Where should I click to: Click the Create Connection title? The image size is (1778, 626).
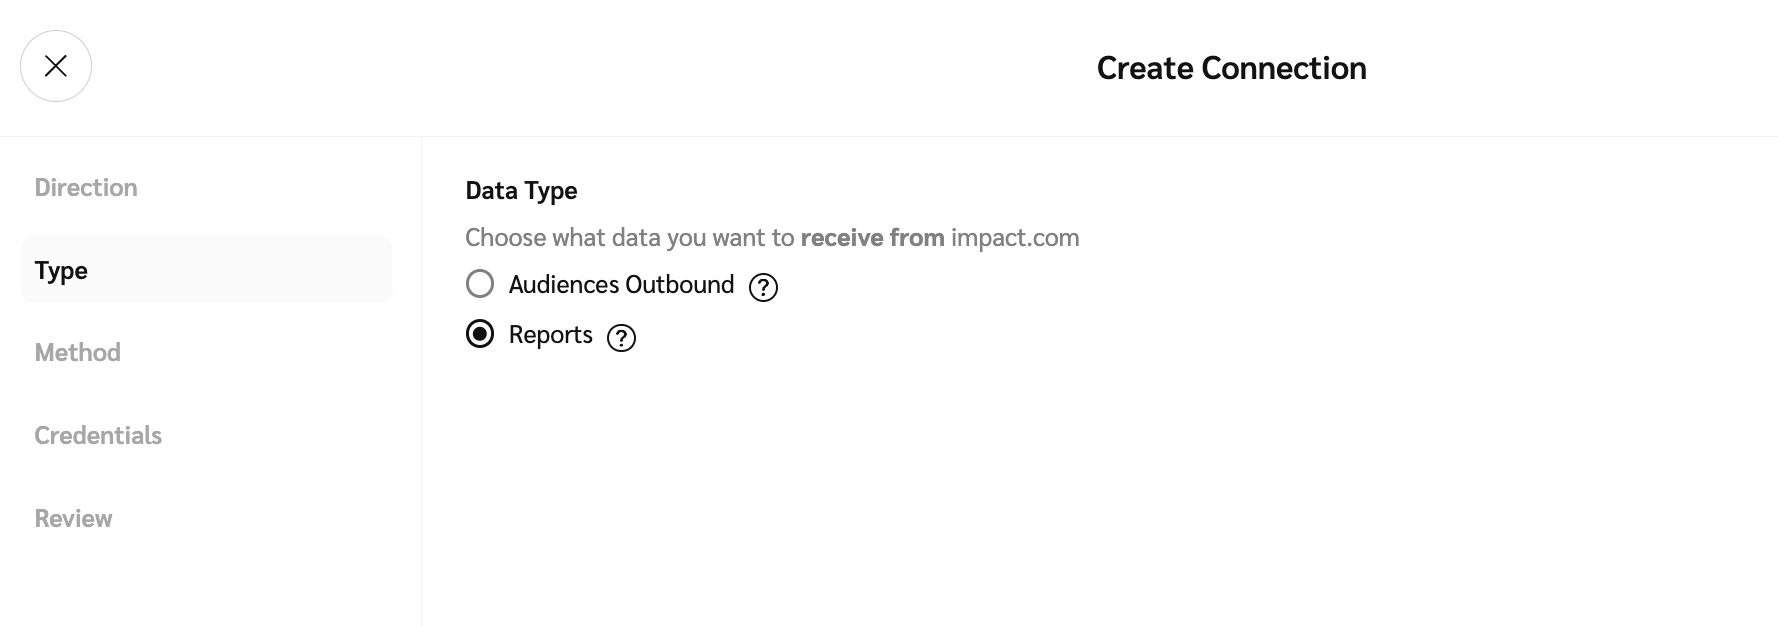[1231, 68]
